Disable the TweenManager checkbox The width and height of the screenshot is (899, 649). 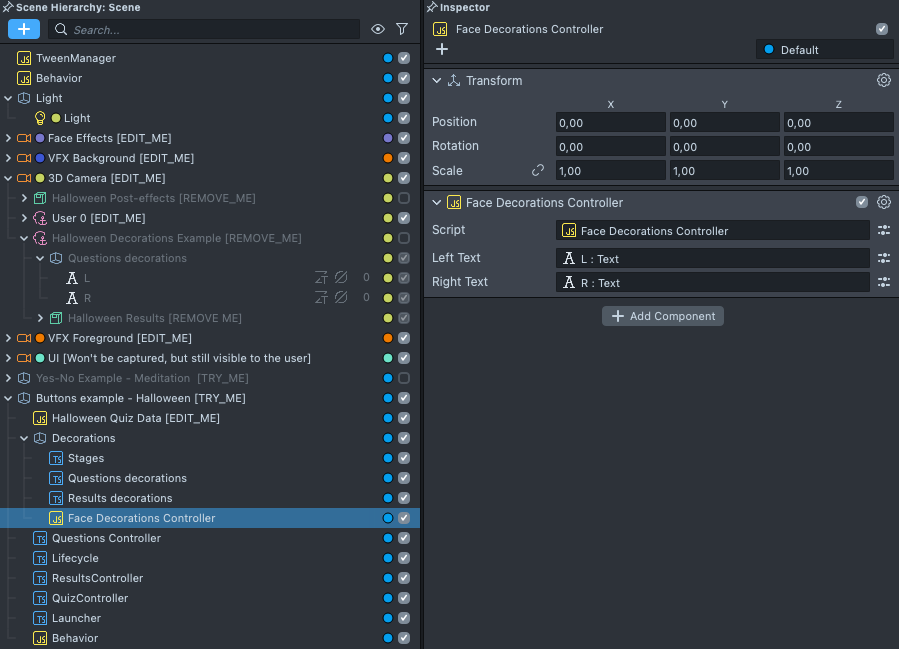coord(404,58)
